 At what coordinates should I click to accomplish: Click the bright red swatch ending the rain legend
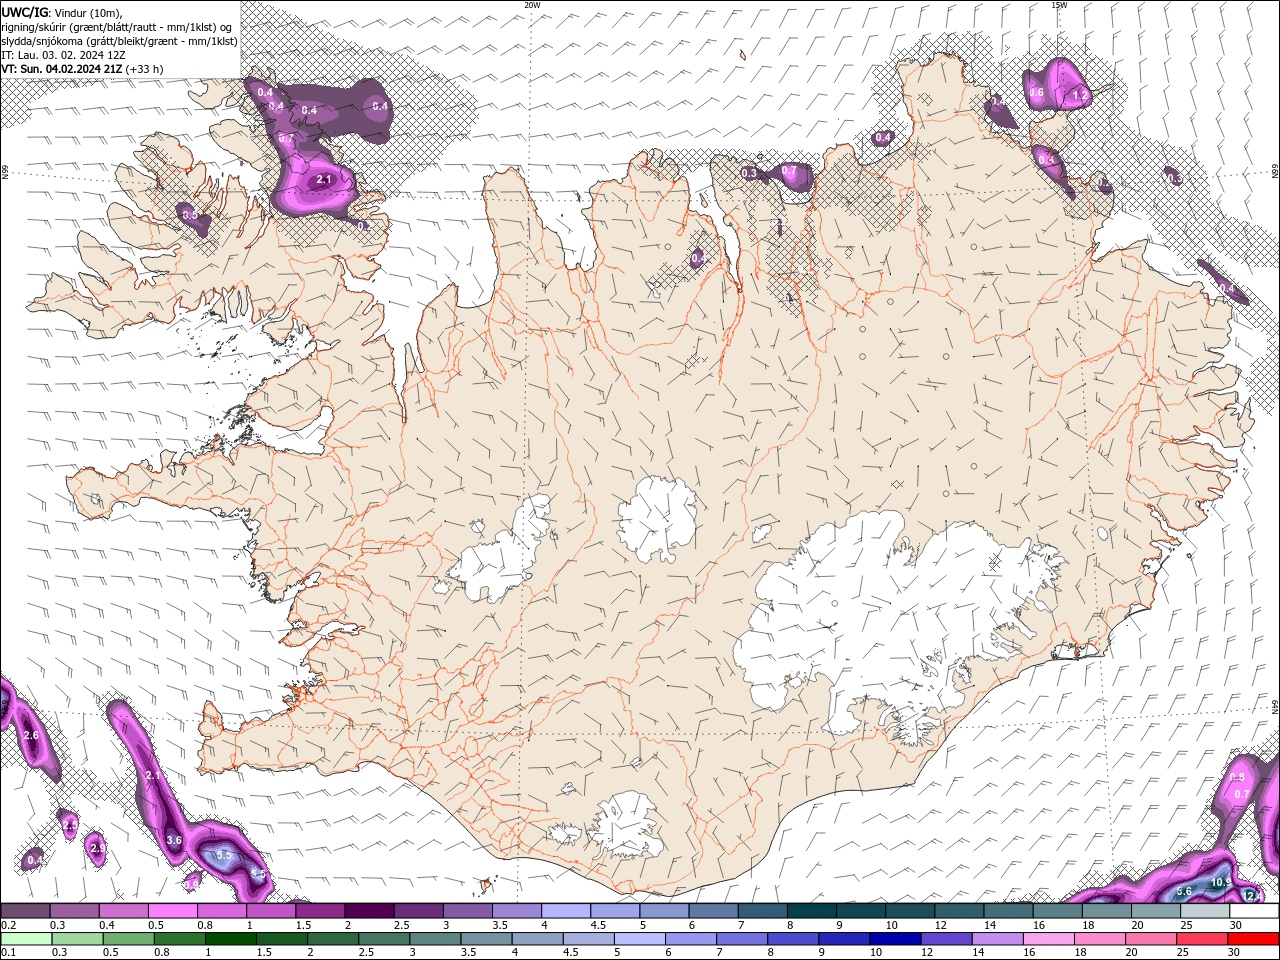1255,939
